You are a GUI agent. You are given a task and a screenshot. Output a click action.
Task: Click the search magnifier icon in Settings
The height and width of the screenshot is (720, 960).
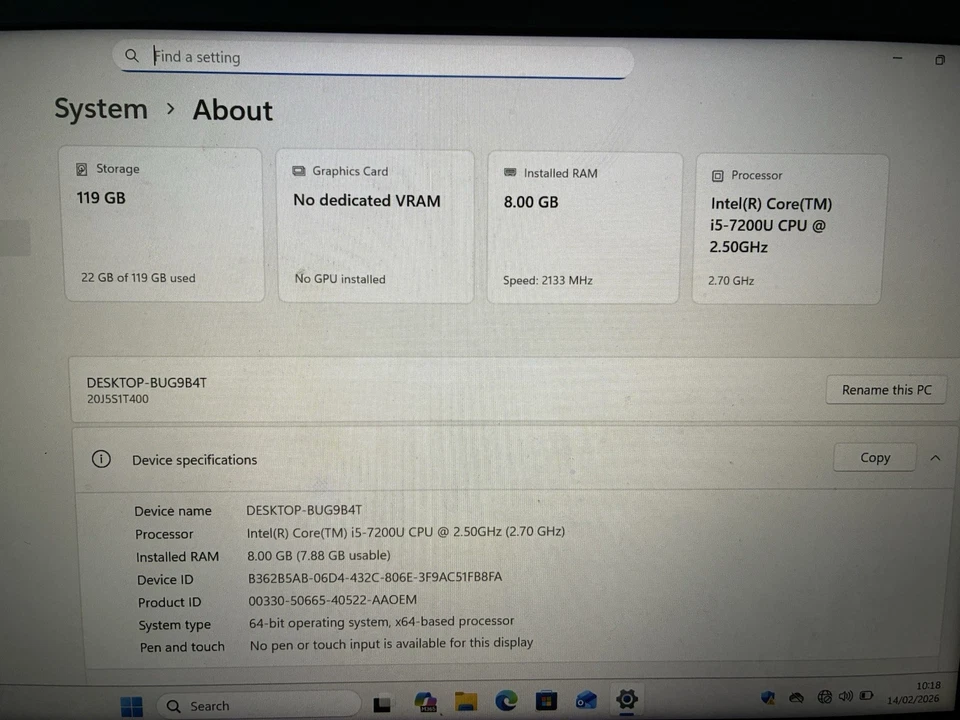(132, 56)
